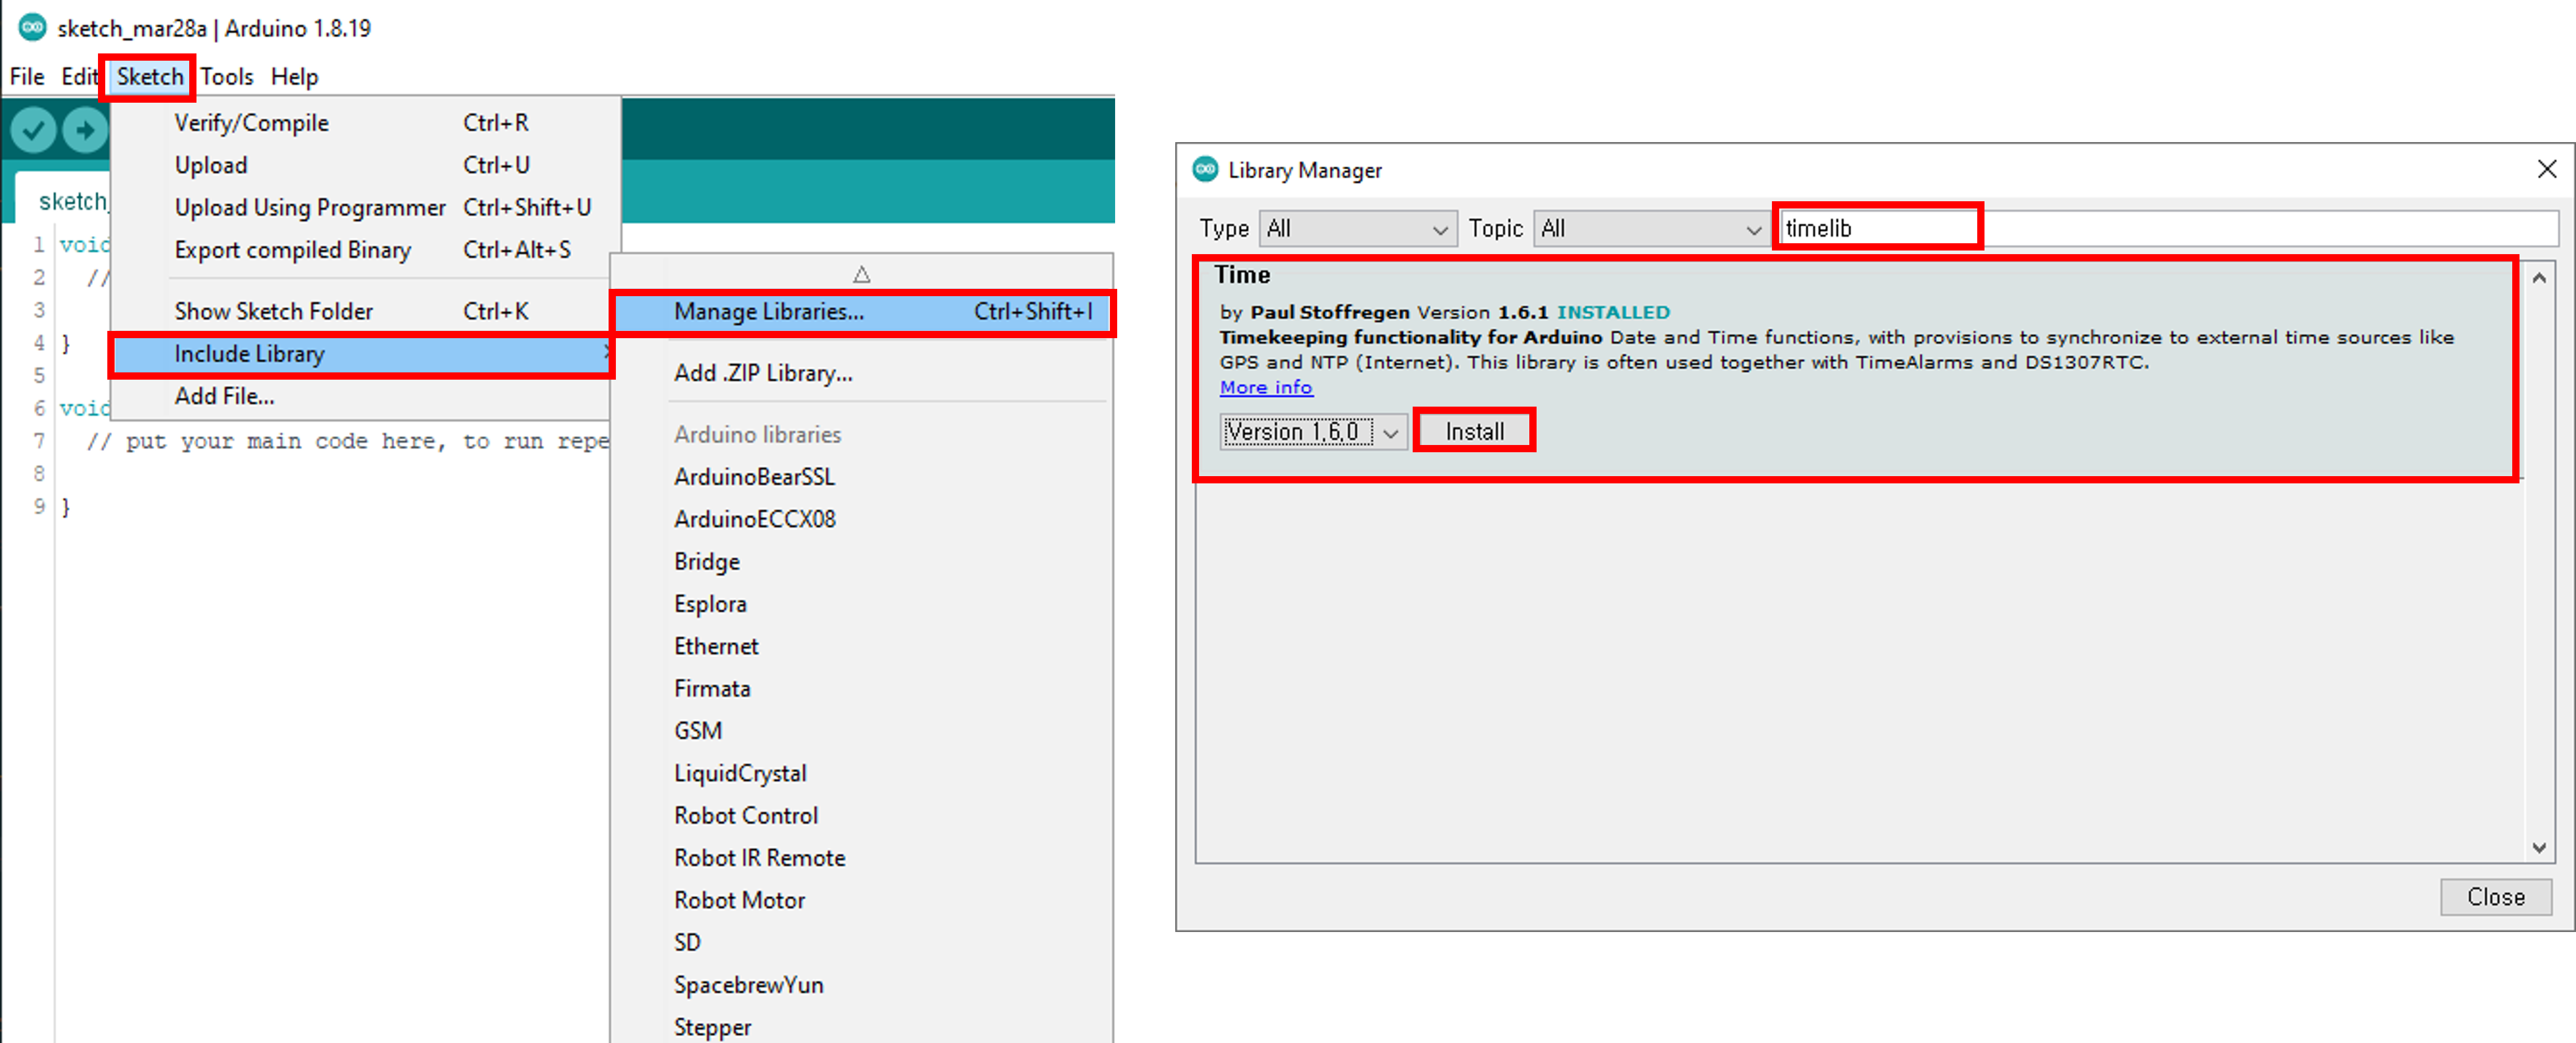The image size is (2576, 1043).
Task: Click the Verify checkmark toolbar icon
Action: (x=33, y=130)
